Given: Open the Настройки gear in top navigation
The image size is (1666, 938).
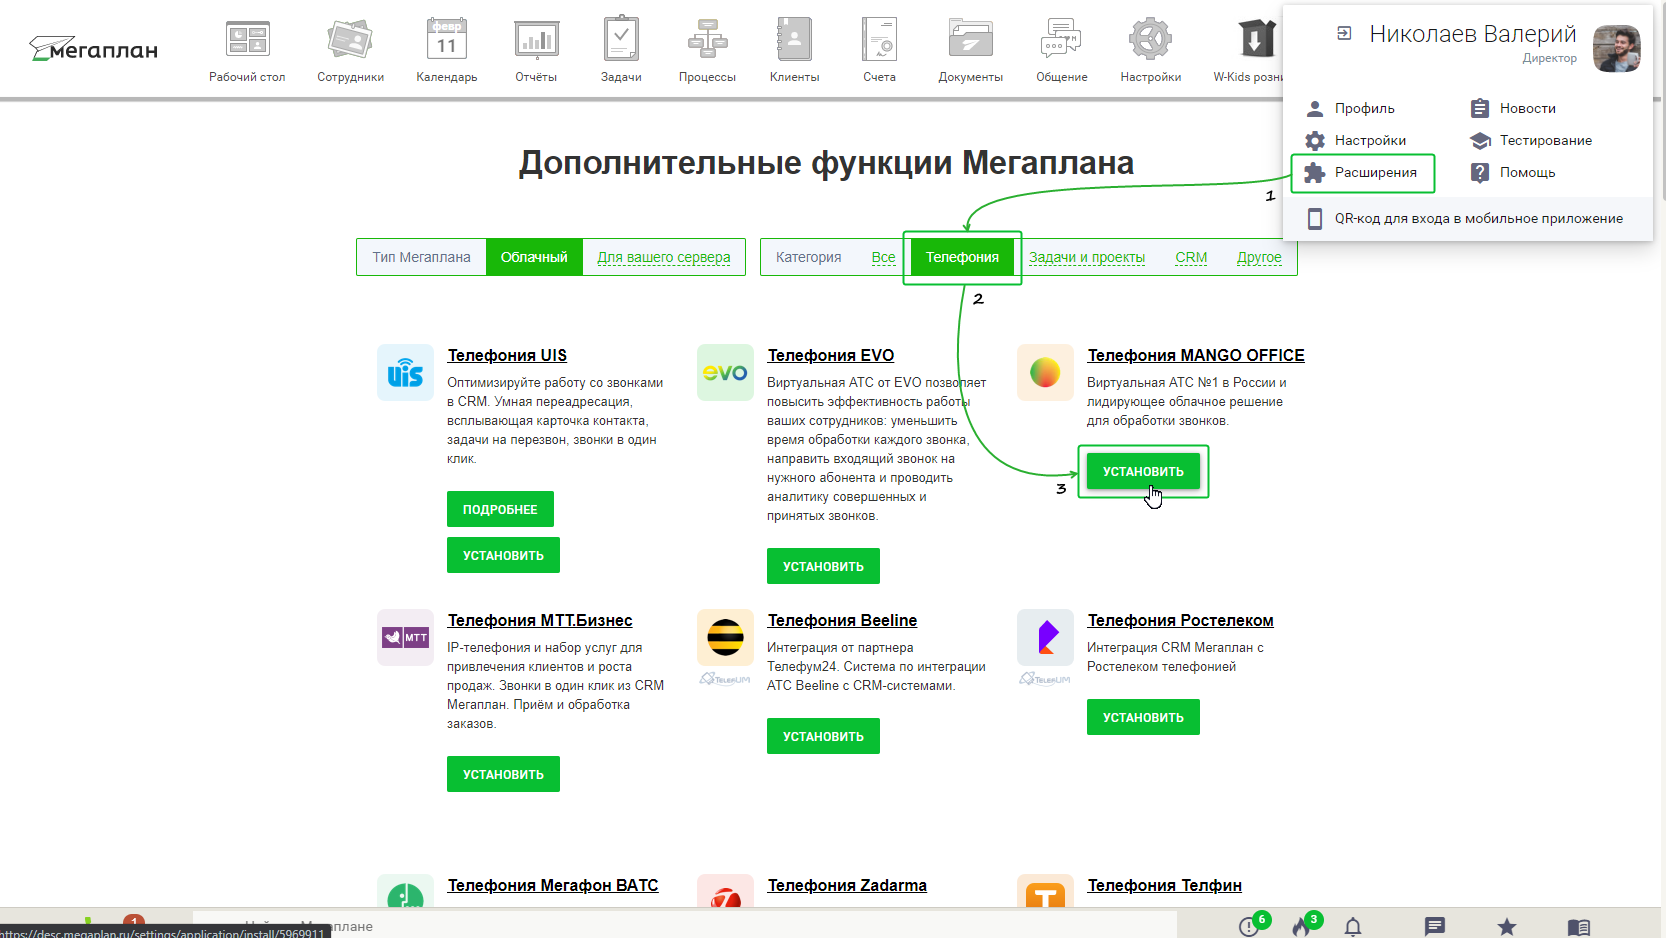Looking at the screenshot, I should [x=1150, y=40].
